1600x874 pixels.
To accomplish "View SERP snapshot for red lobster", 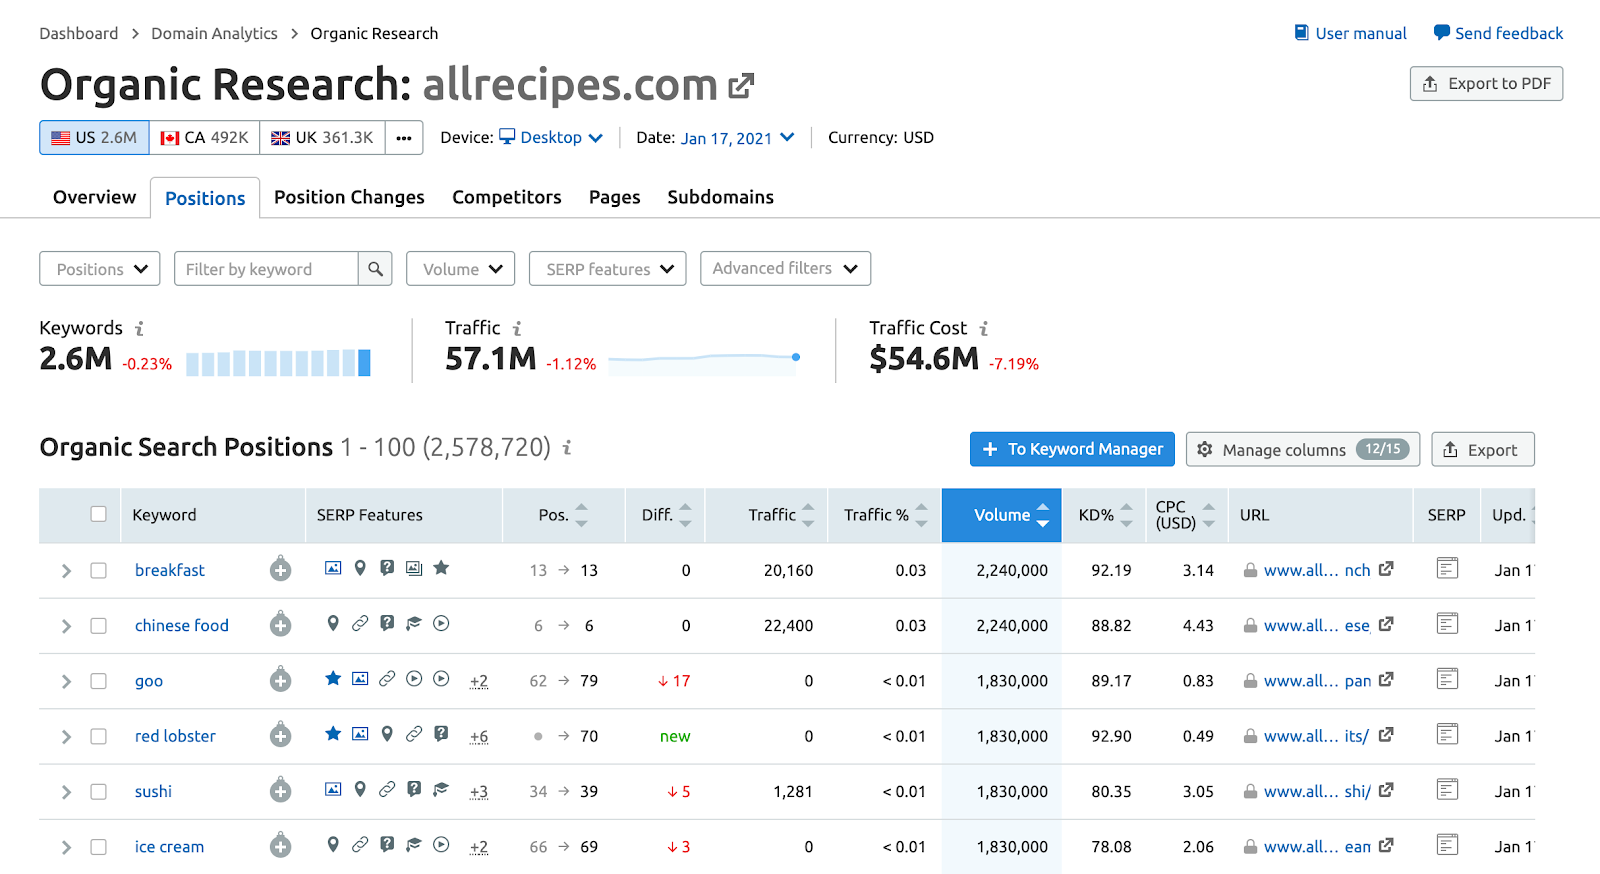I will click(x=1447, y=735).
